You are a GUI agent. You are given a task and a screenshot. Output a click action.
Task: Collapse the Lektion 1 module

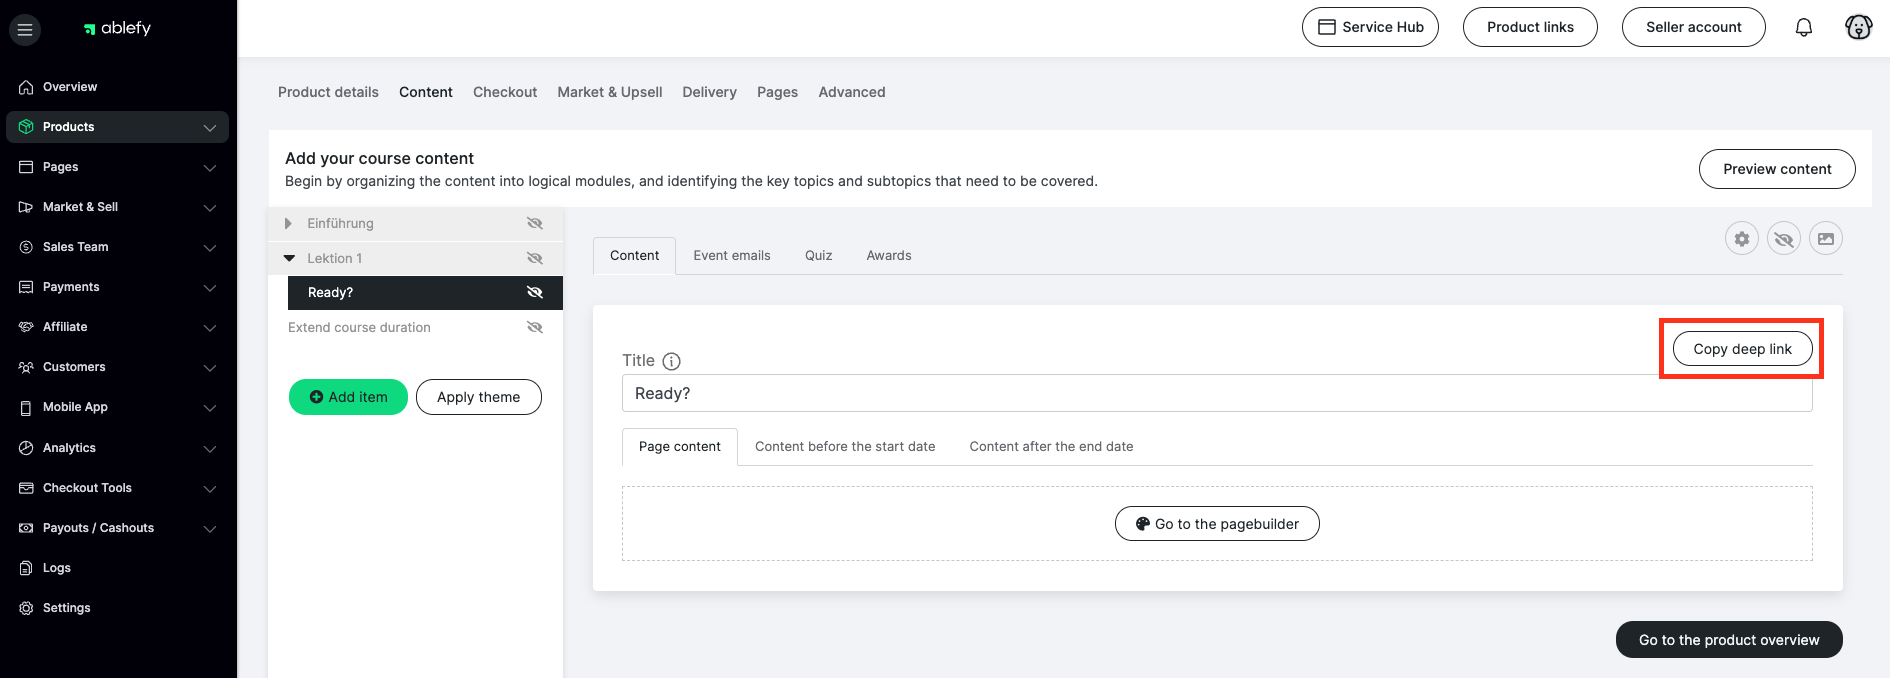click(289, 258)
